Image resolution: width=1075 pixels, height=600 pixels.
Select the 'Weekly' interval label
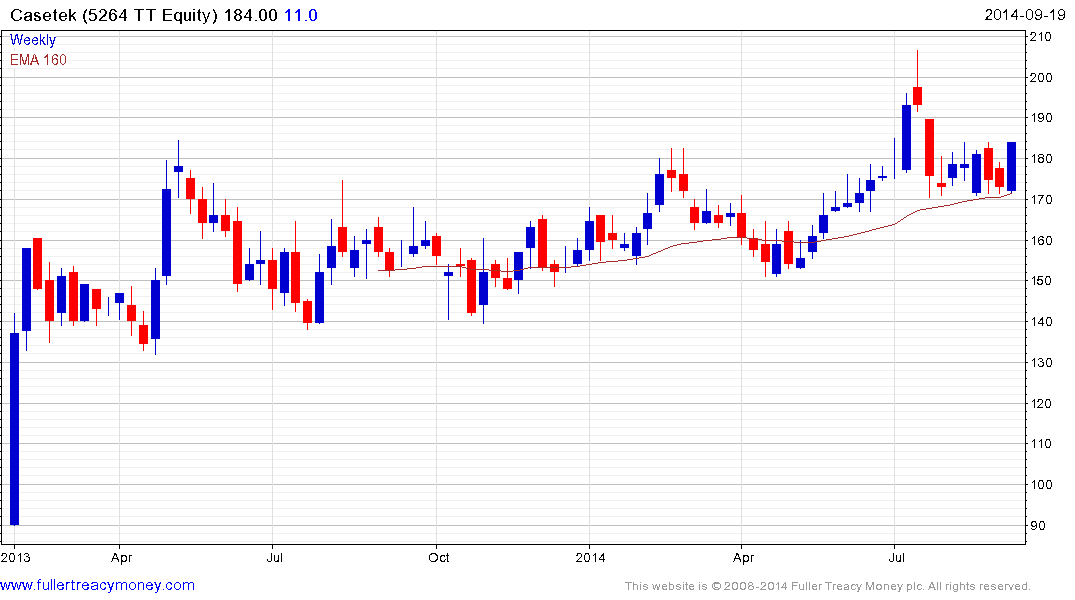pyautogui.click(x=33, y=40)
